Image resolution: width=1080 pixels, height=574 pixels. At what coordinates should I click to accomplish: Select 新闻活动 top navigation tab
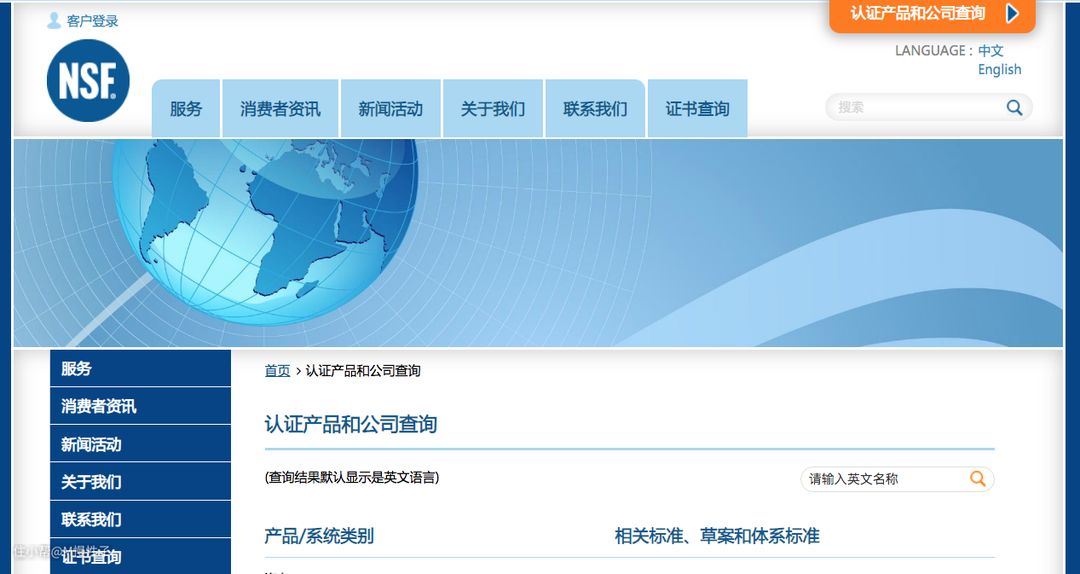[390, 109]
